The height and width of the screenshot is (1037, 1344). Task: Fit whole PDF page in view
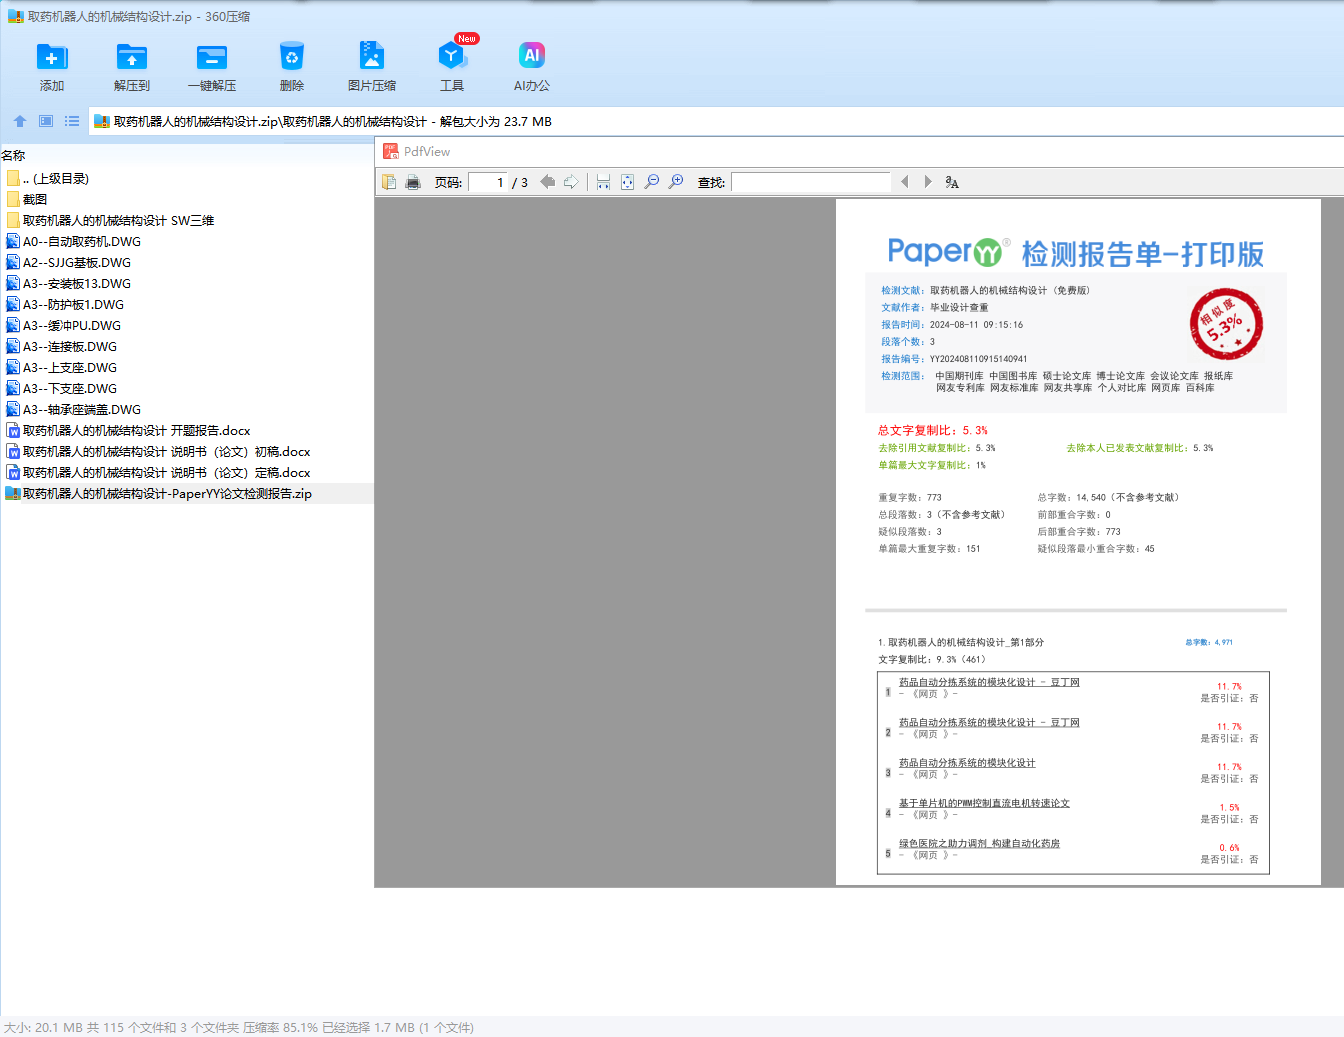click(627, 182)
